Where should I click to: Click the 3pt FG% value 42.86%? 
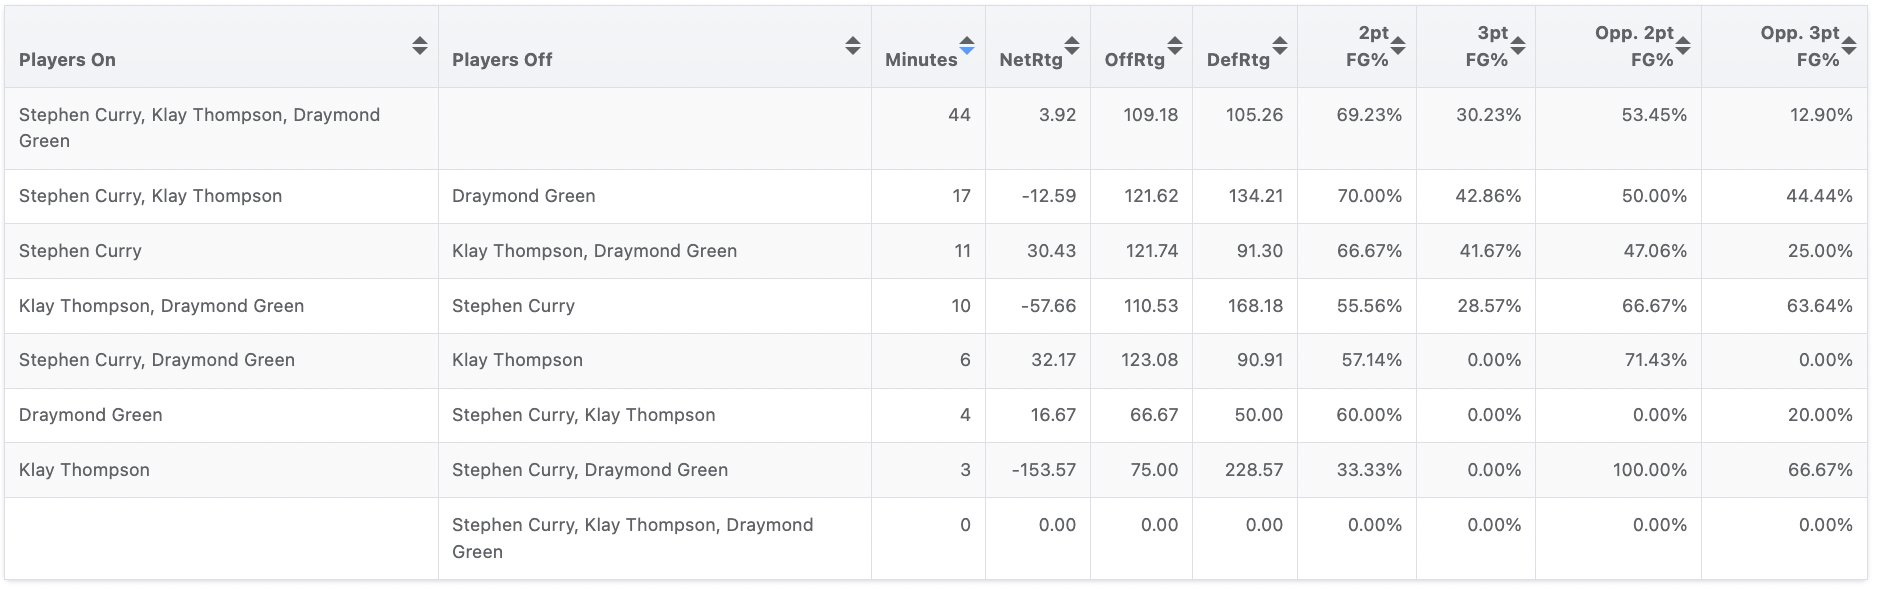1488,196
